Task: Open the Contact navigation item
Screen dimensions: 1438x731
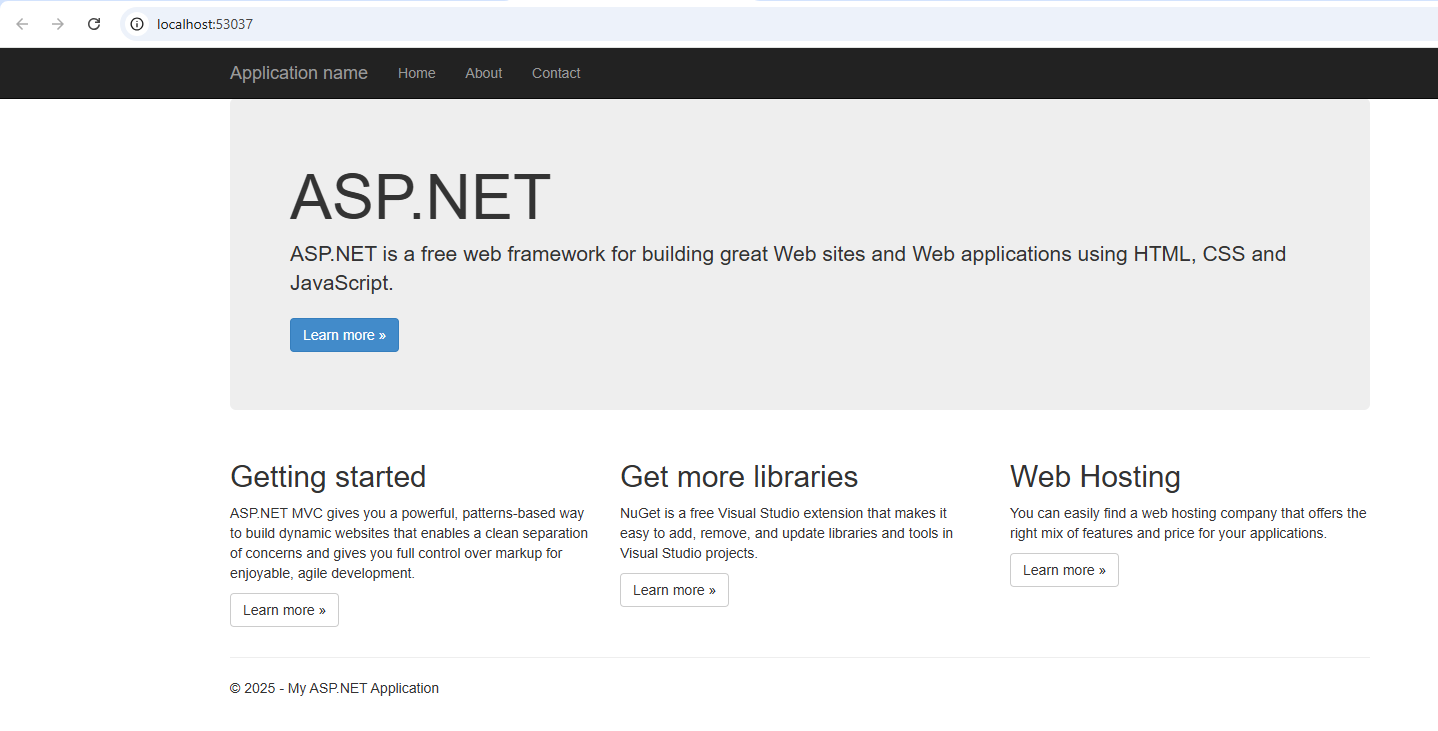Action: pos(556,73)
